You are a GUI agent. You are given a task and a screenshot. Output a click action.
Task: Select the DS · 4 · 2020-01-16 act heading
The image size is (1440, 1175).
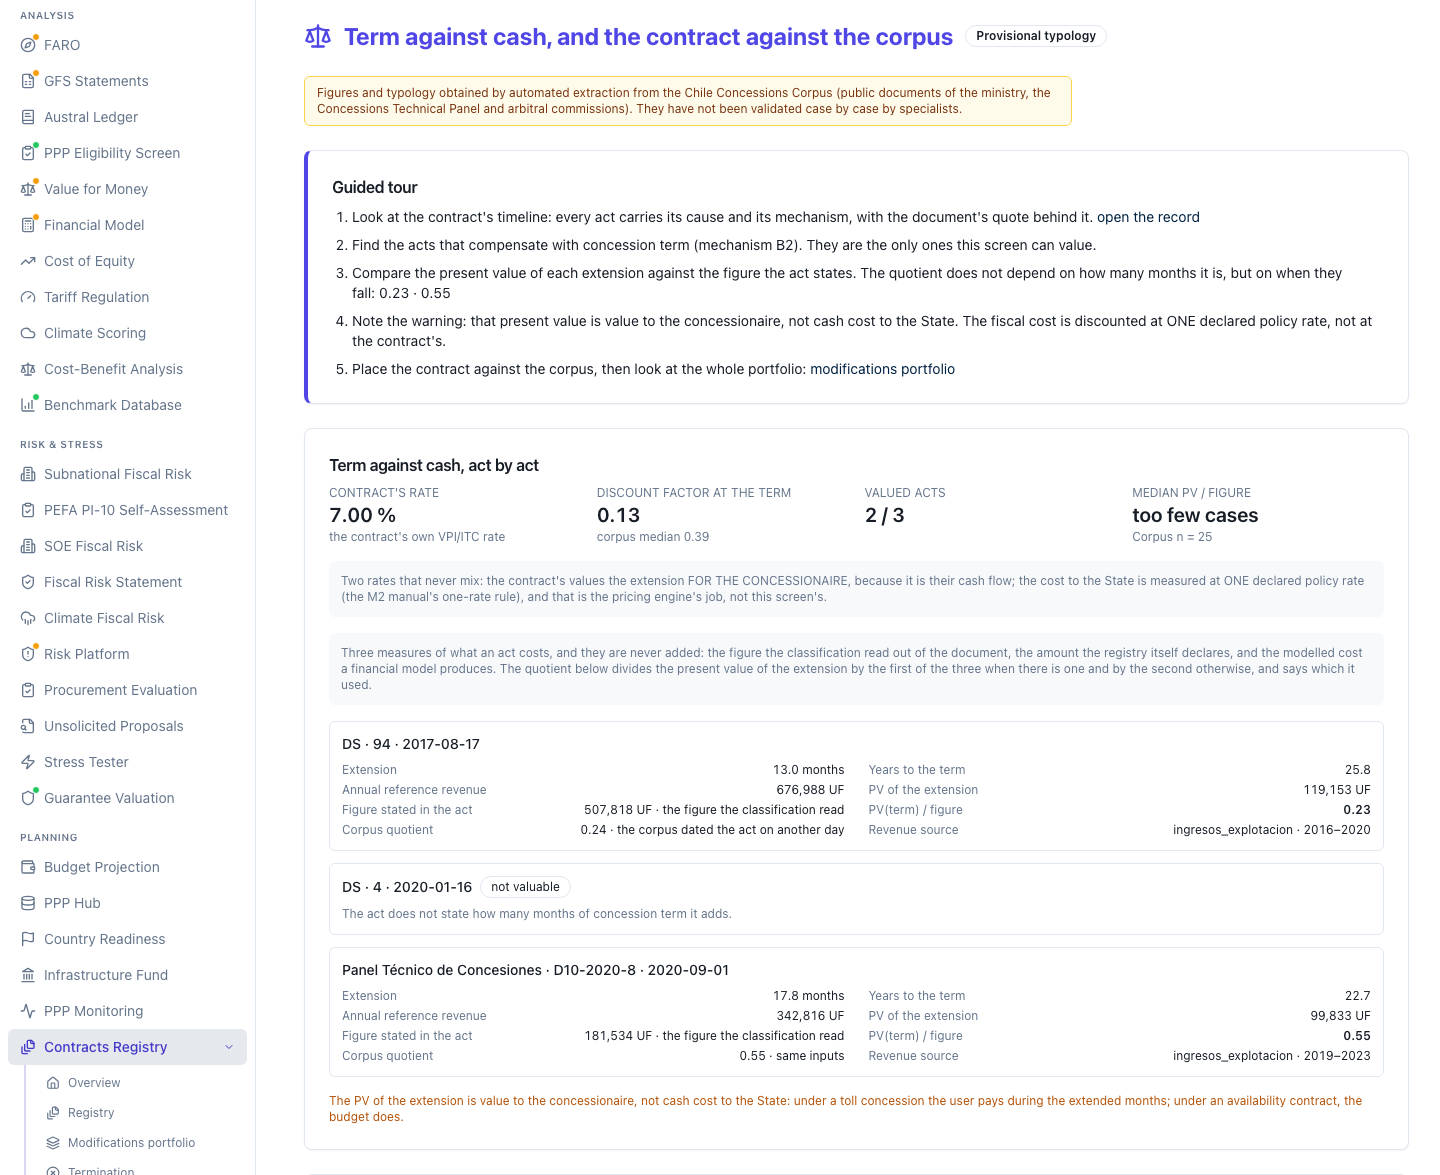click(x=407, y=887)
